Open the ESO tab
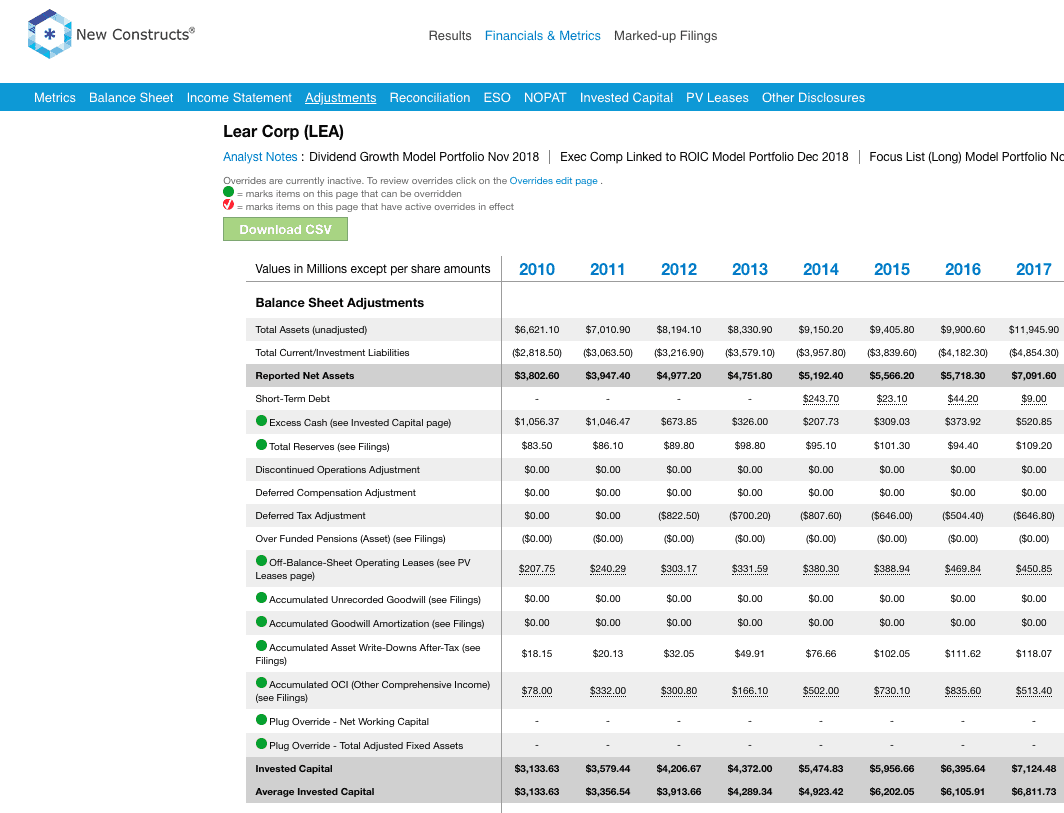 pyautogui.click(x=497, y=98)
